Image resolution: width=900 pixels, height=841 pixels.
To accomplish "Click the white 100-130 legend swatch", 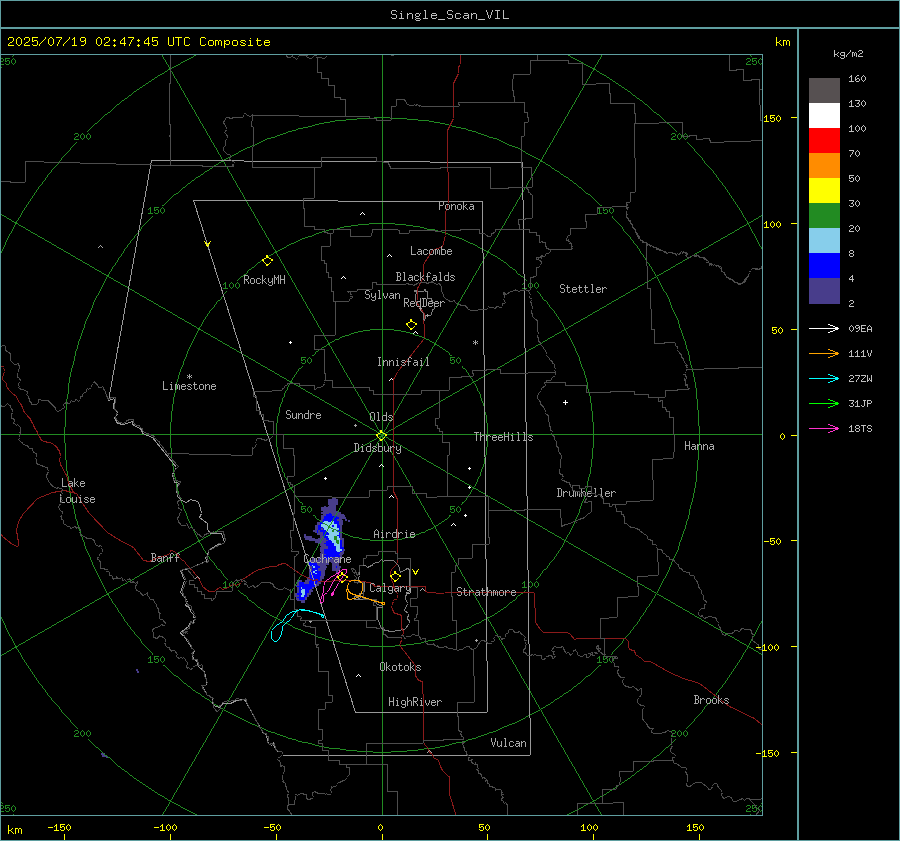I will pyautogui.click(x=824, y=116).
